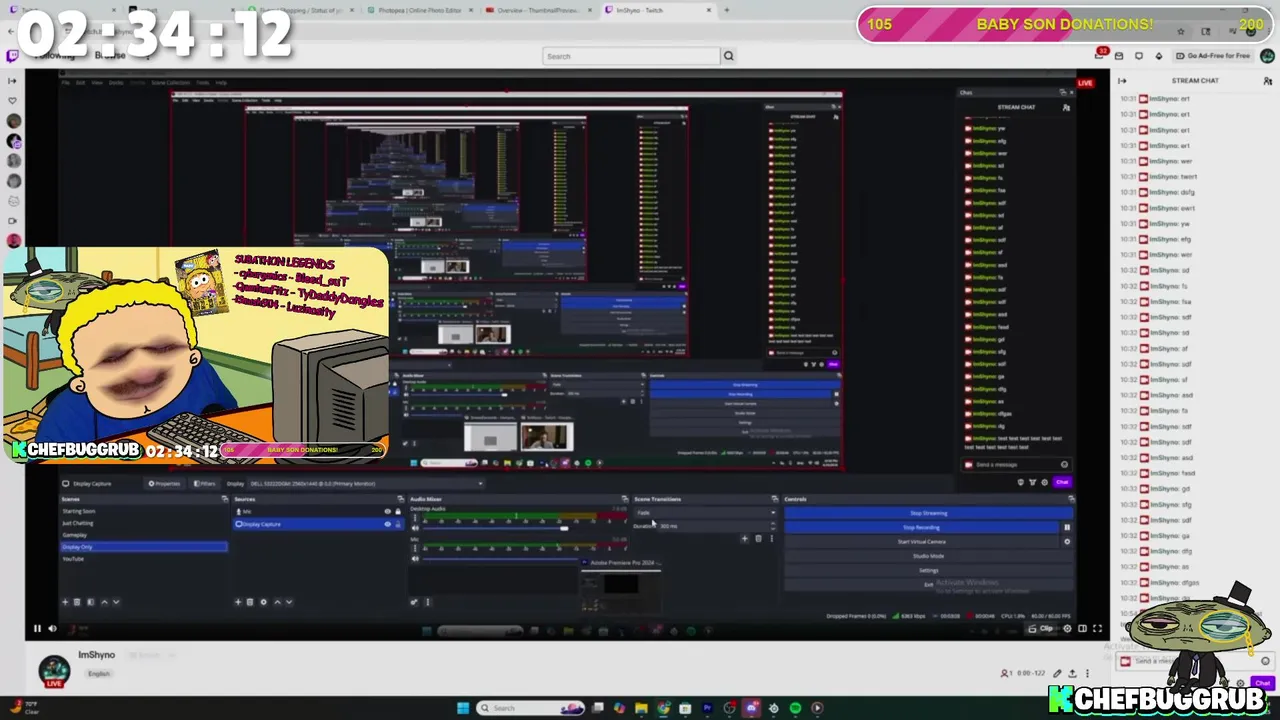Enter fullscreen on the Twitch player
Screen dimensions: 1280x720
1097,629
